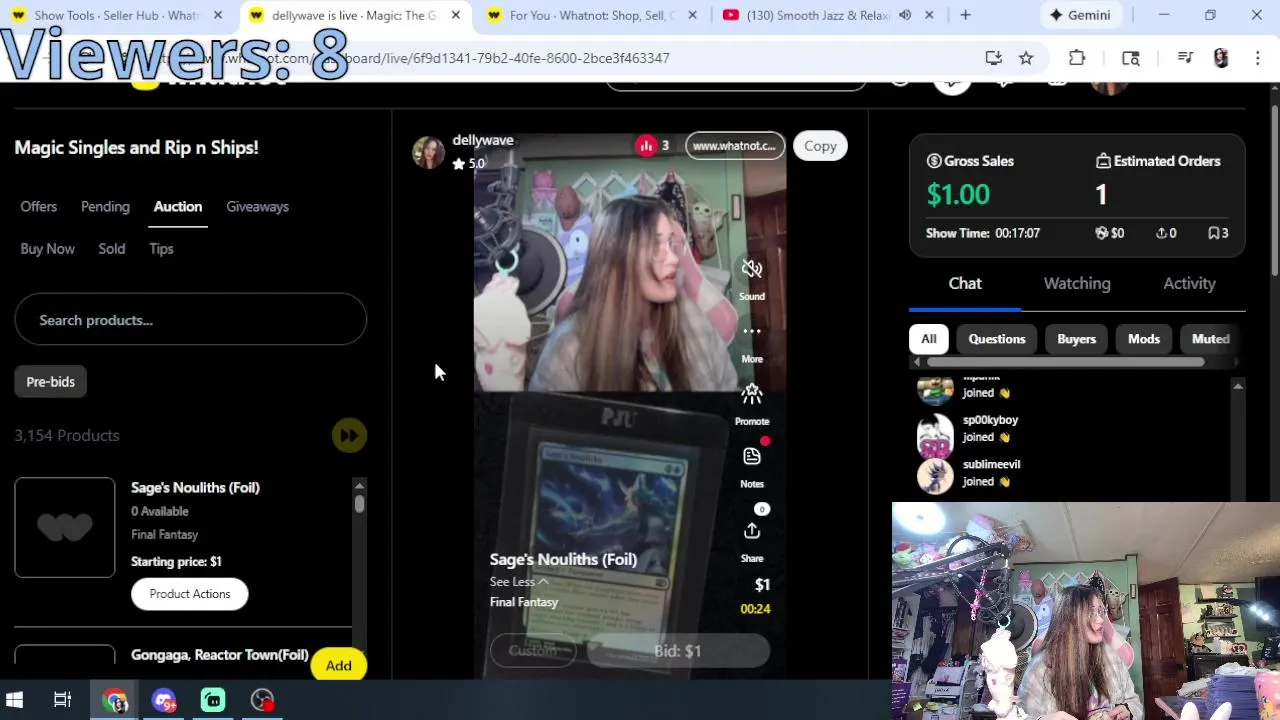
Task: Filter chat by Questions
Action: [x=997, y=338]
